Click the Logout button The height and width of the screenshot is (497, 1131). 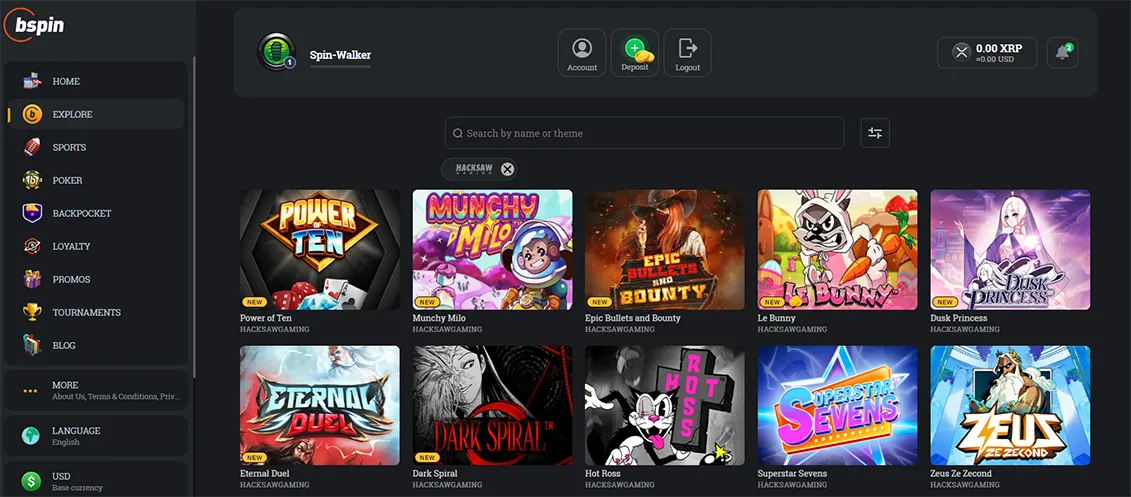click(x=687, y=53)
